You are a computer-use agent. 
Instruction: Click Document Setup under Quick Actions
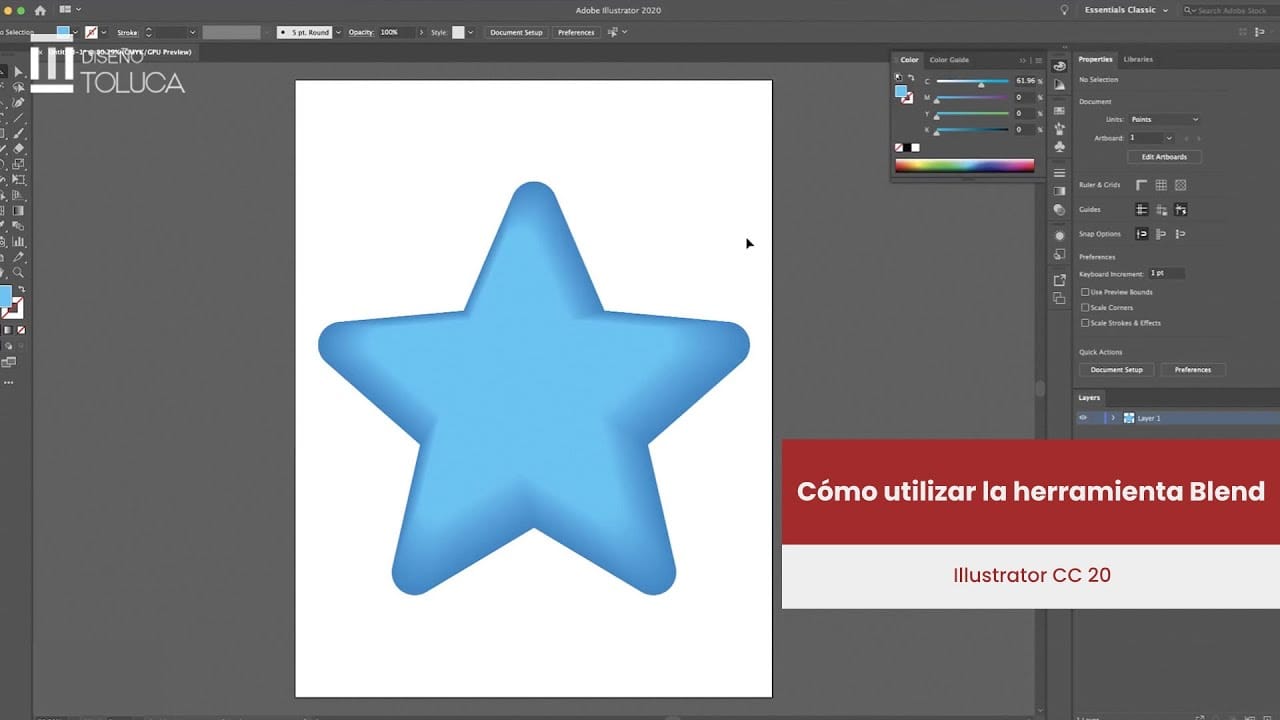(1116, 370)
